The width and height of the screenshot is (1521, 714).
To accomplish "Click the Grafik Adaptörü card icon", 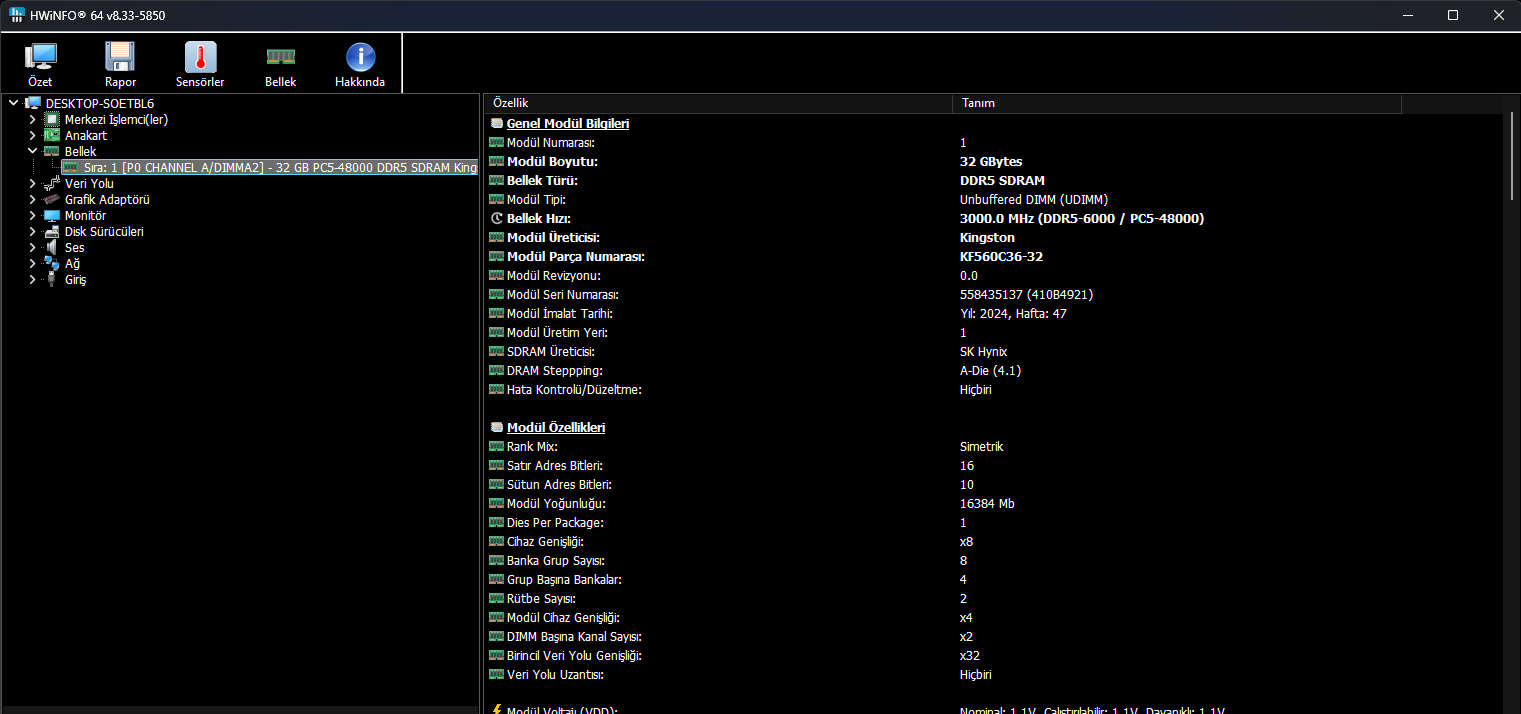I will click(52, 199).
